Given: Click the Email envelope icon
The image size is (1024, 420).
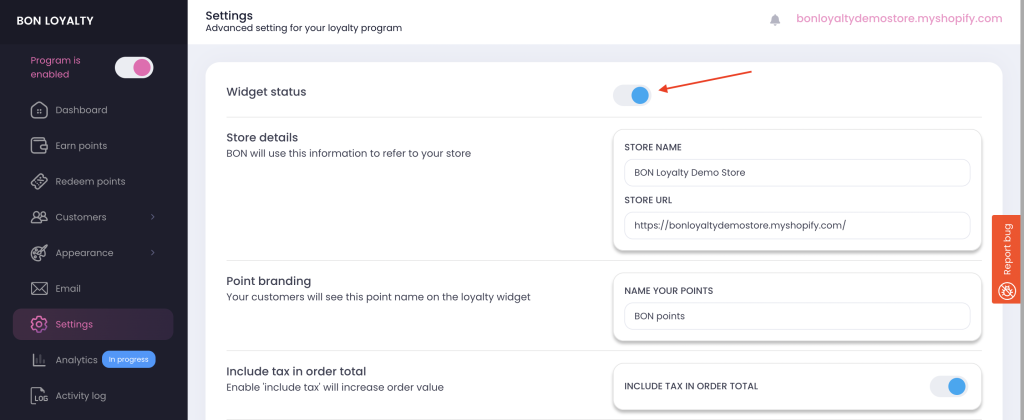Looking at the screenshot, I should click(39, 289).
